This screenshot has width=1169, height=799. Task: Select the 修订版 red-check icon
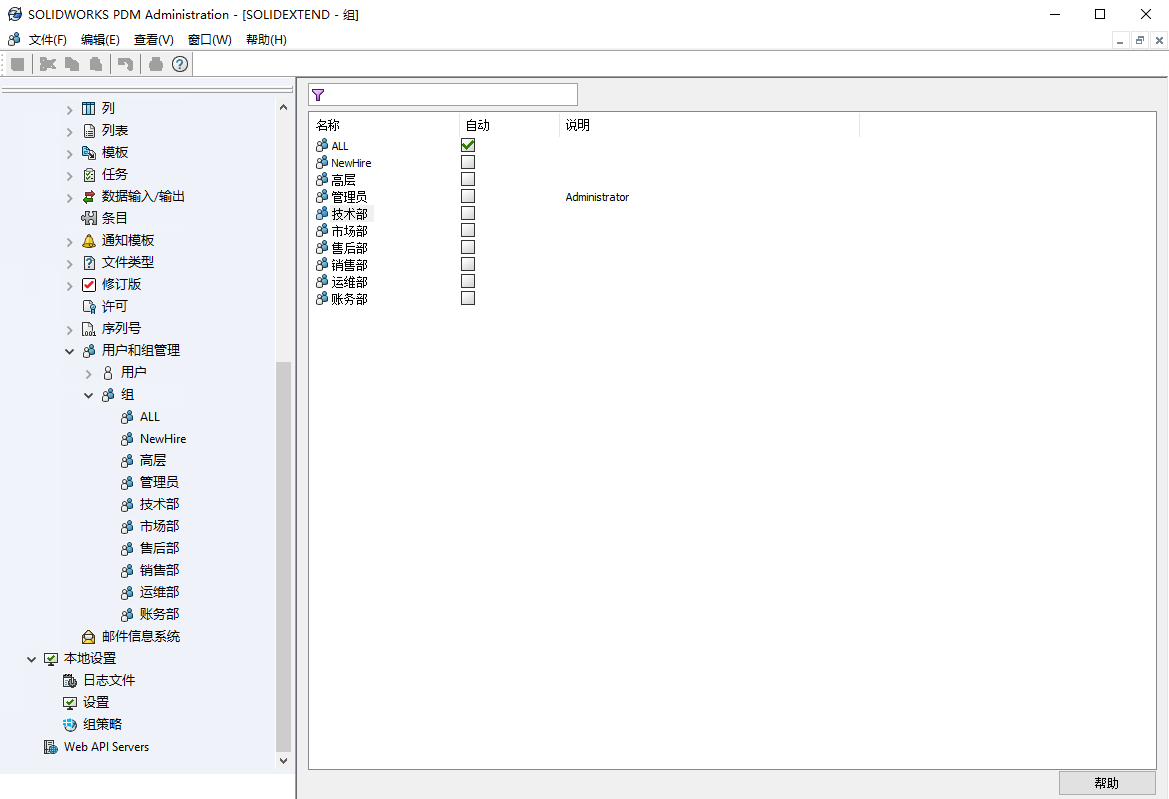coord(89,284)
